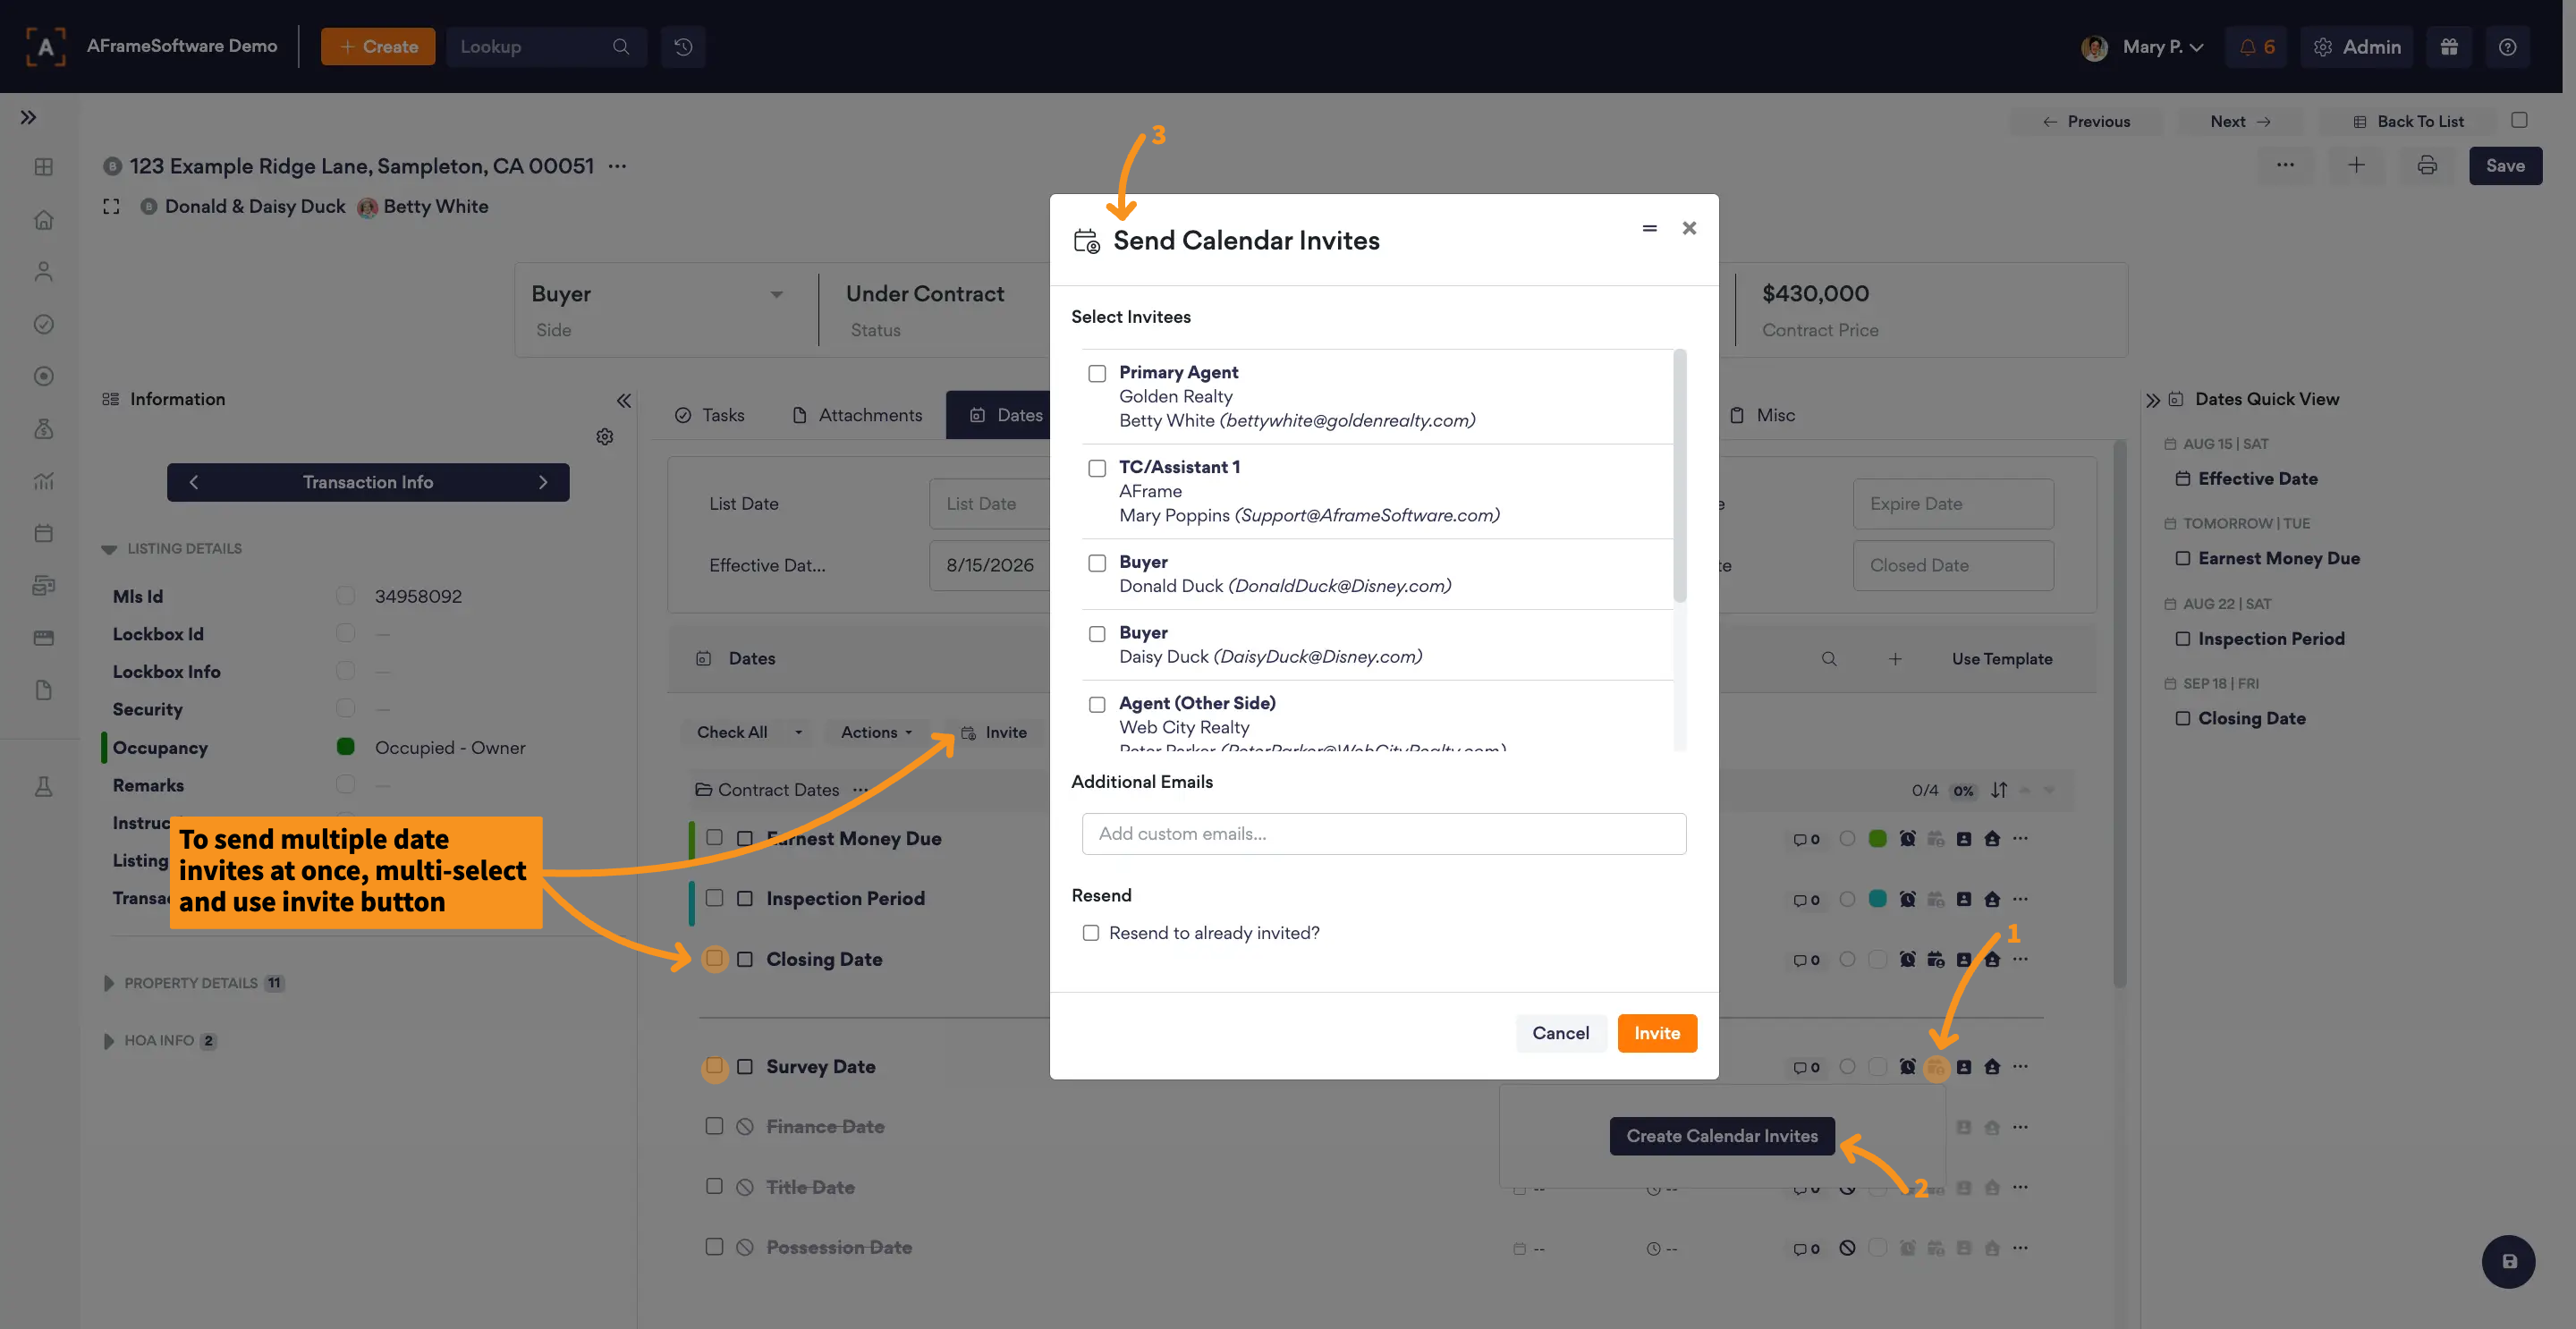Screen dimensions: 2576x1329
Task: Click alarm icon on Earnest Money Due row
Action: [x=1908, y=839]
